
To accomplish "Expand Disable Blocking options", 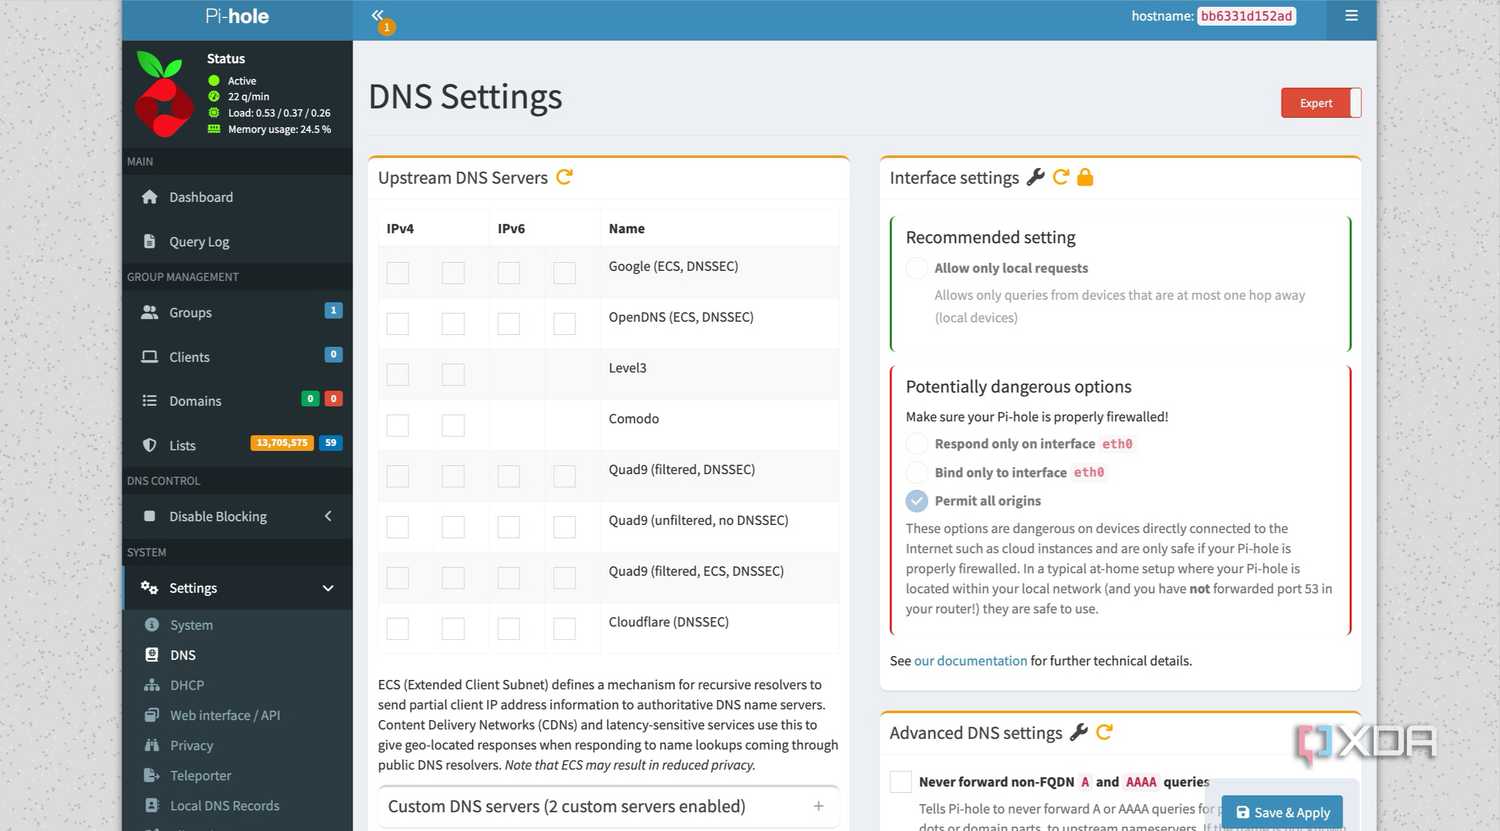I will [237, 516].
